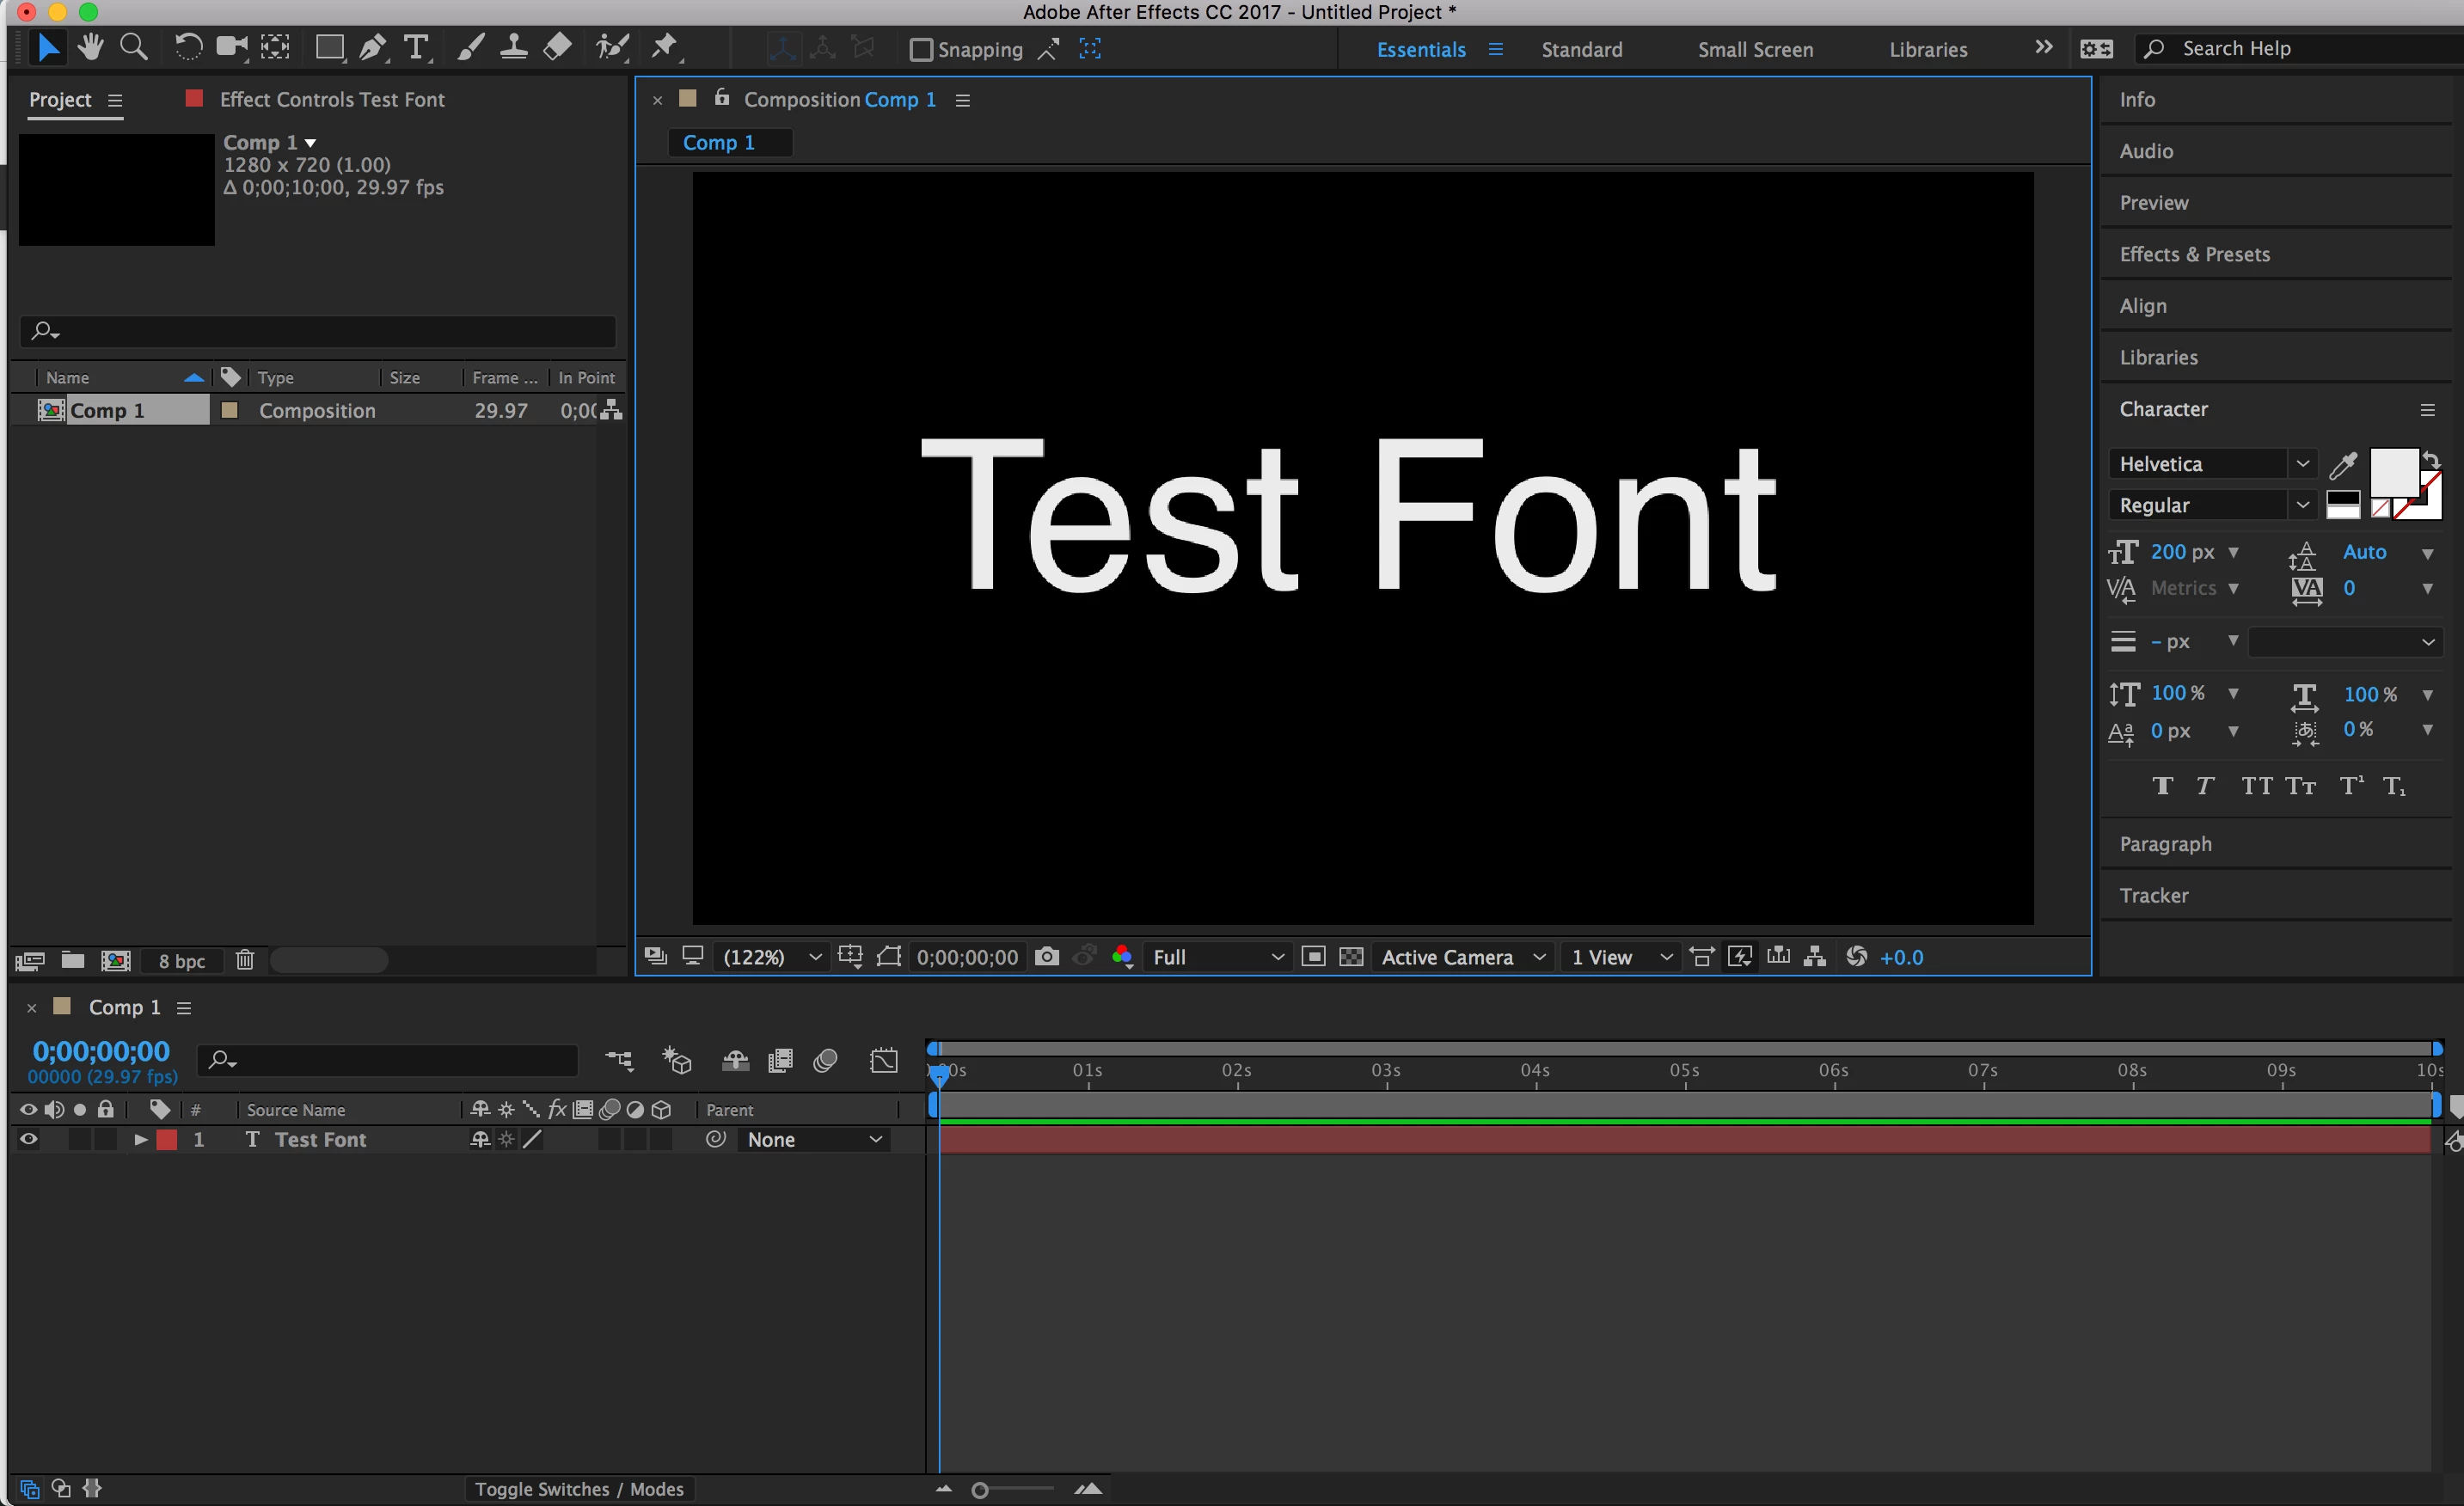Open the Effects & Presets panel
This screenshot has height=1506, width=2464.
(2194, 254)
